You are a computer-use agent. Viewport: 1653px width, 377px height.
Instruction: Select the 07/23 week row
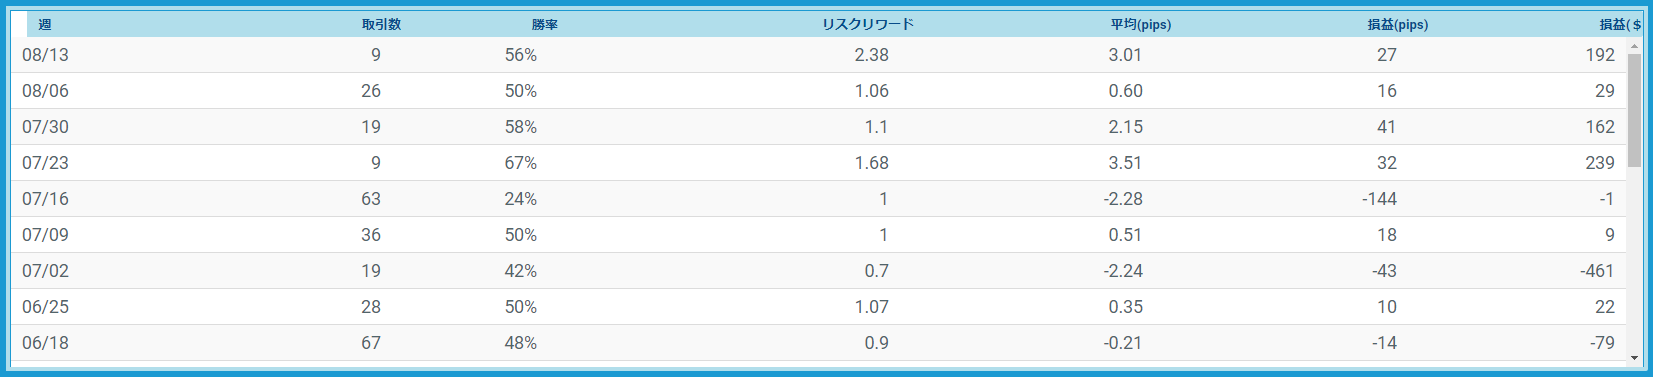click(819, 163)
